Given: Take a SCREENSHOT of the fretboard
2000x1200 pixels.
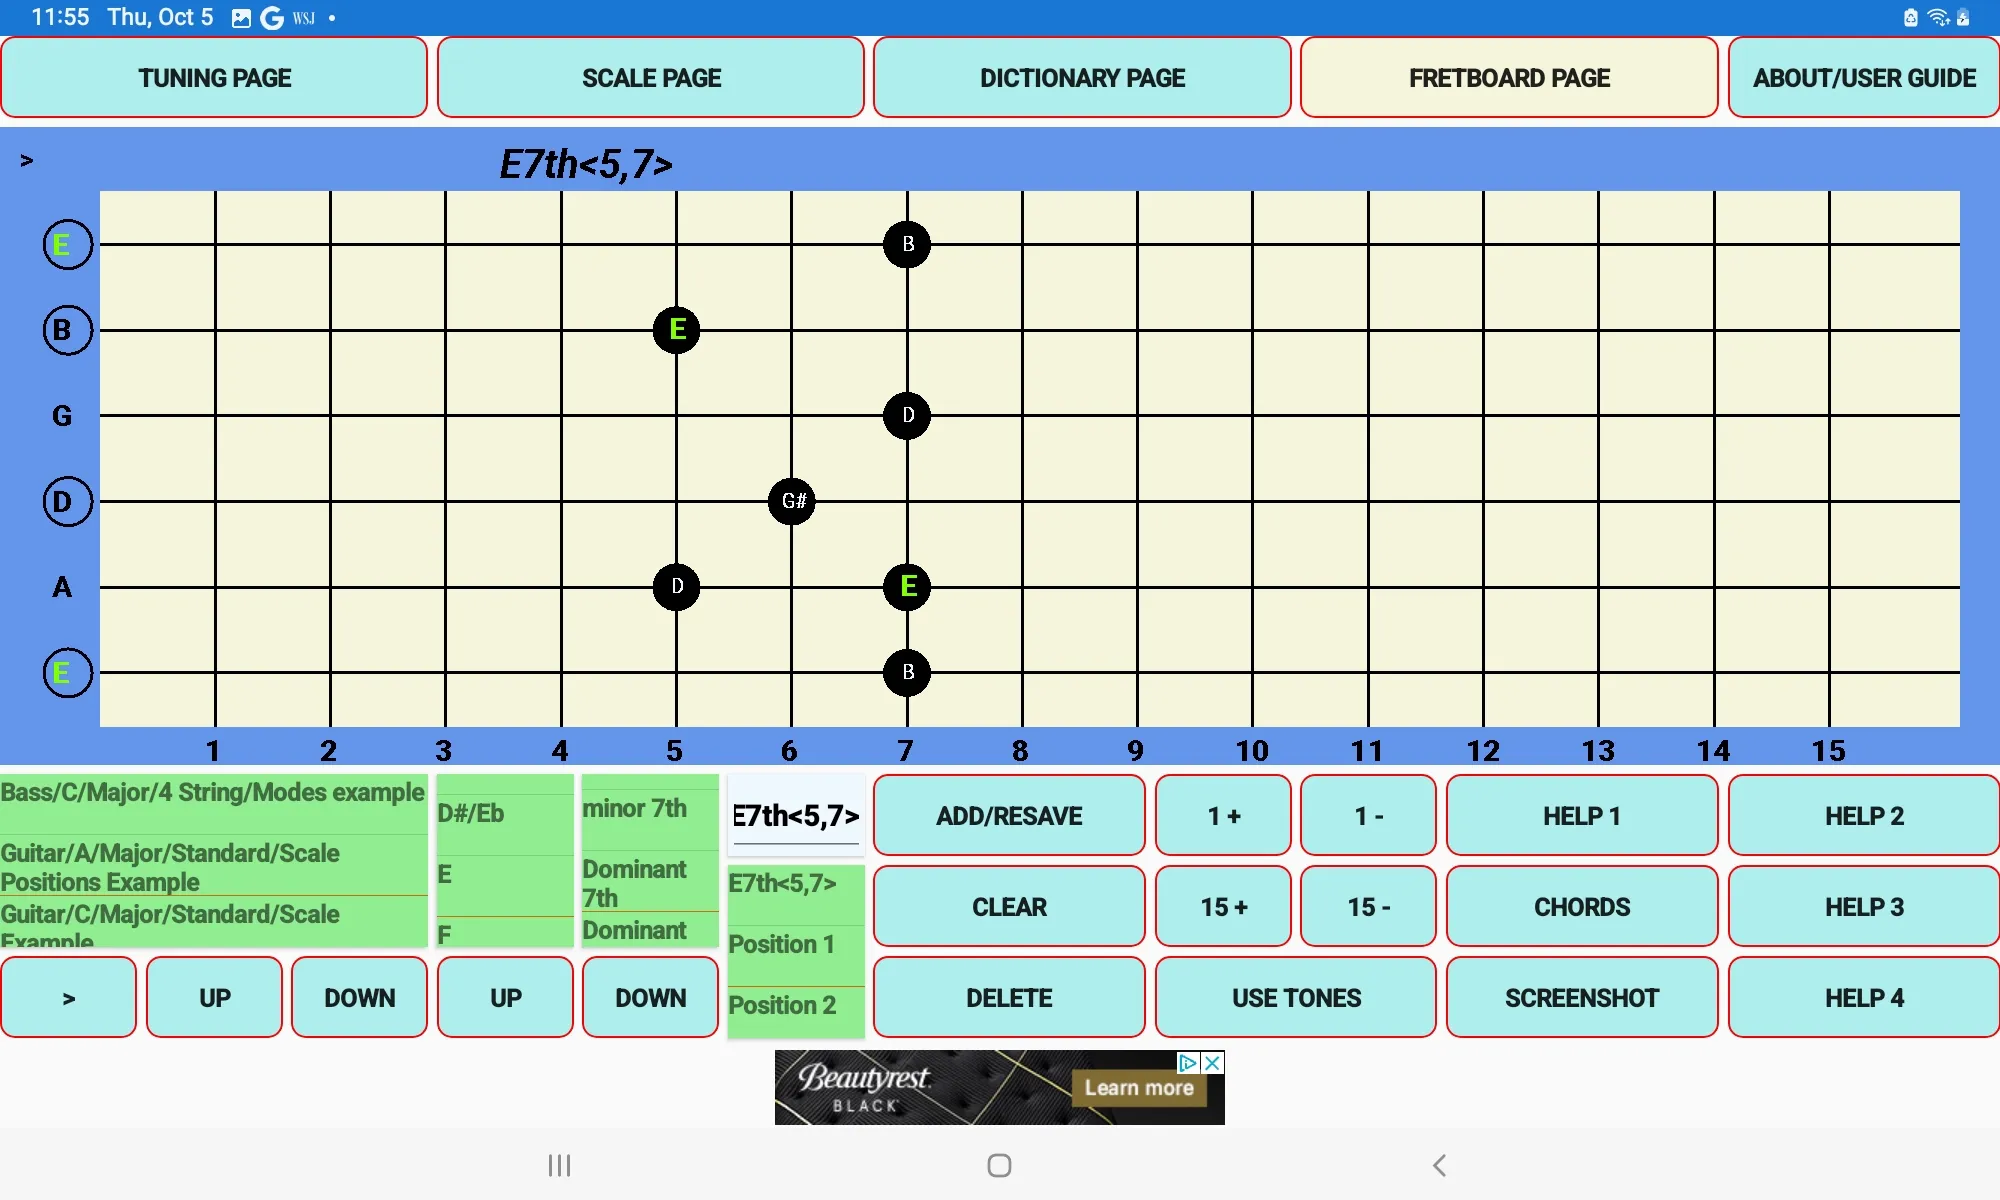Looking at the screenshot, I should coord(1582,997).
